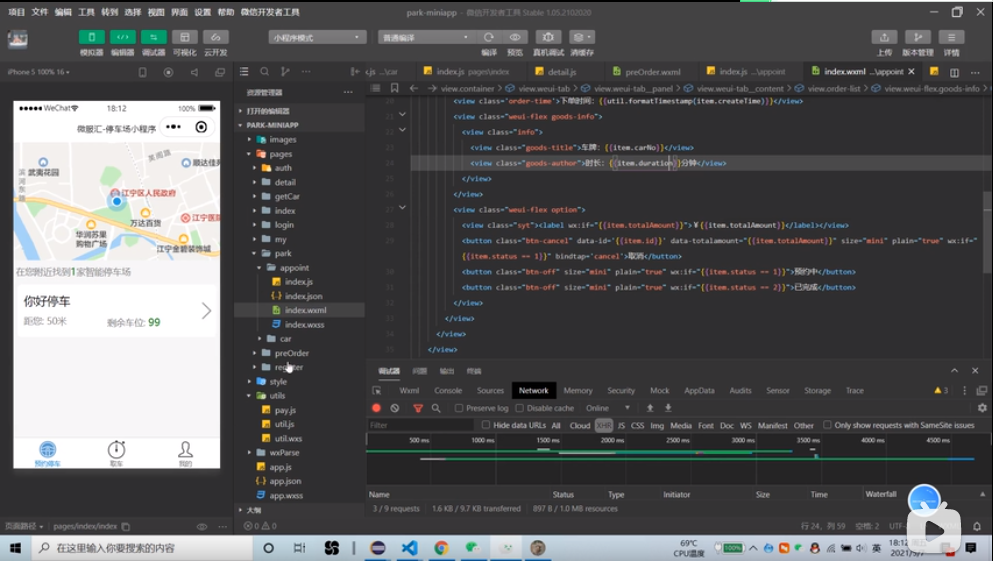Open source control branch icon in sidebar
993x561 pixels.
pyautogui.click(x=285, y=72)
